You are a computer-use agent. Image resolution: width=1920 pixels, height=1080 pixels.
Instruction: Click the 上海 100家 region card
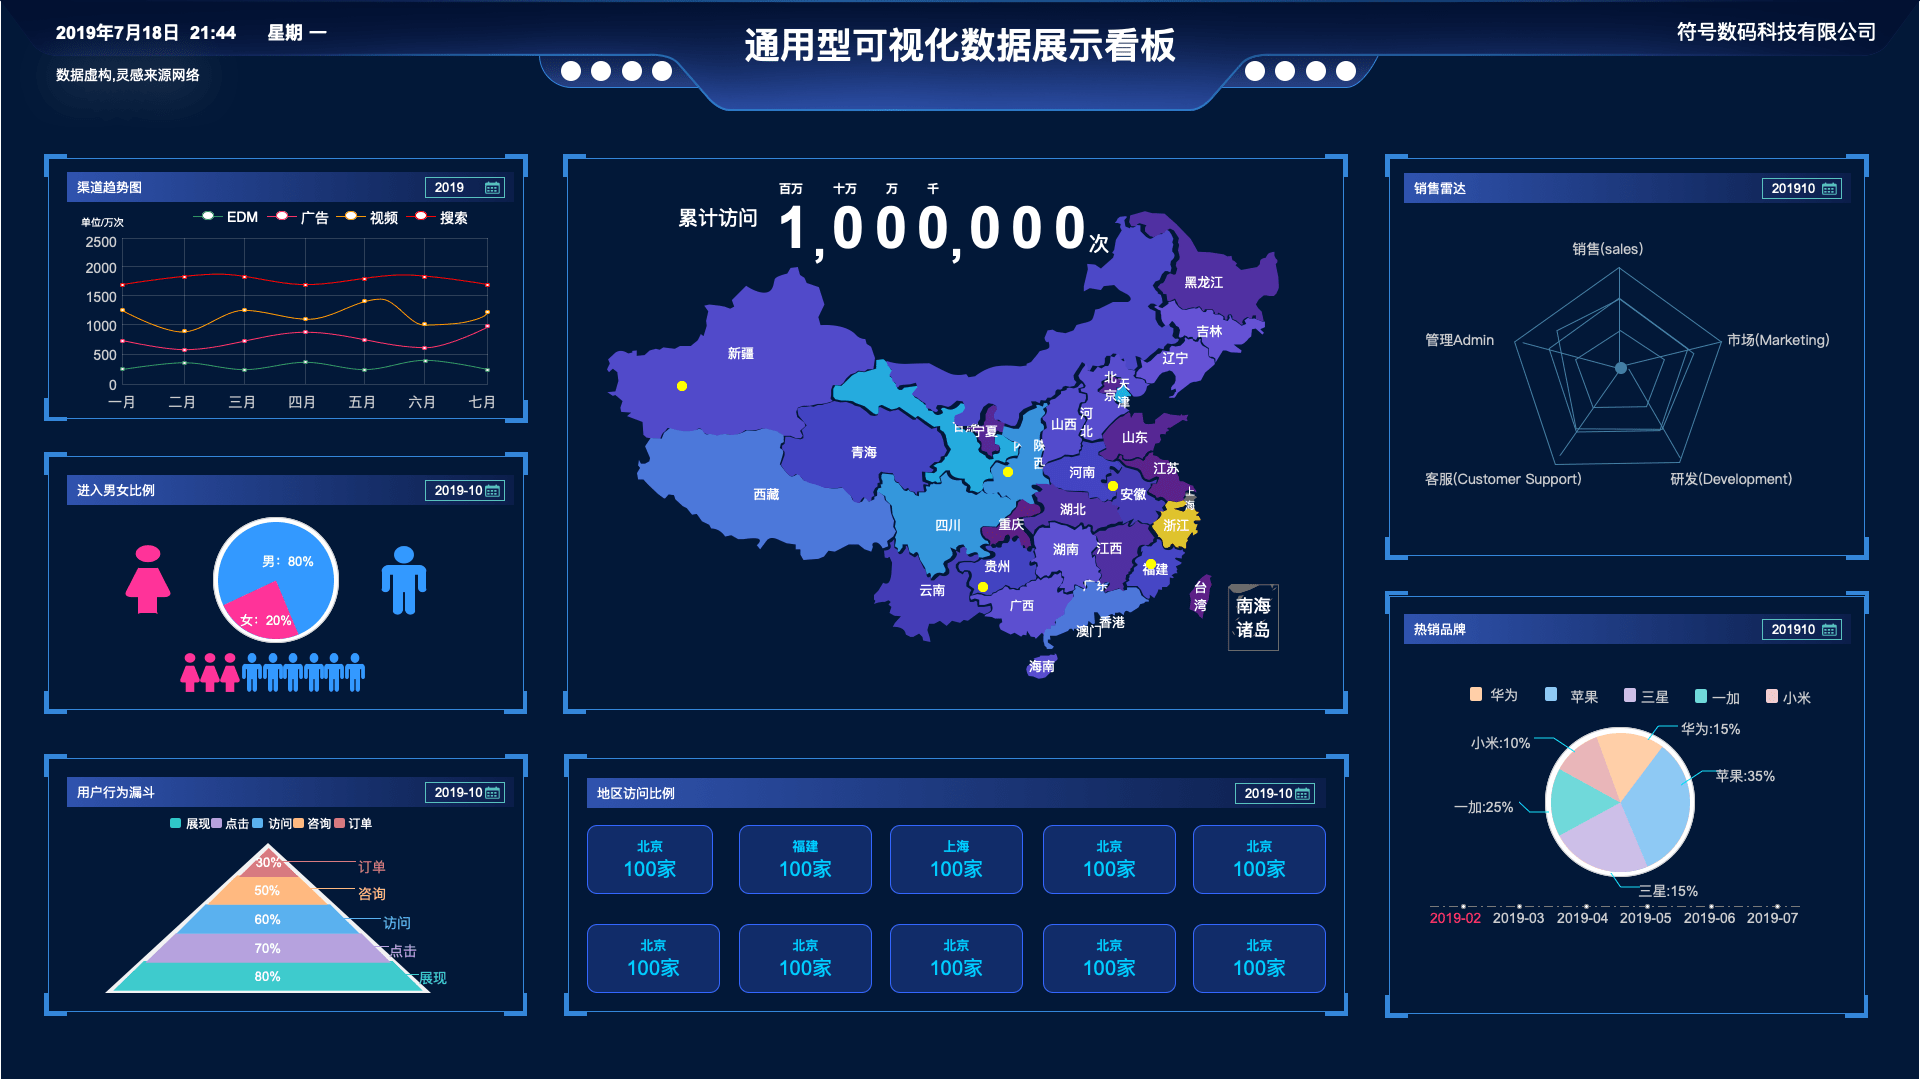[956, 860]
